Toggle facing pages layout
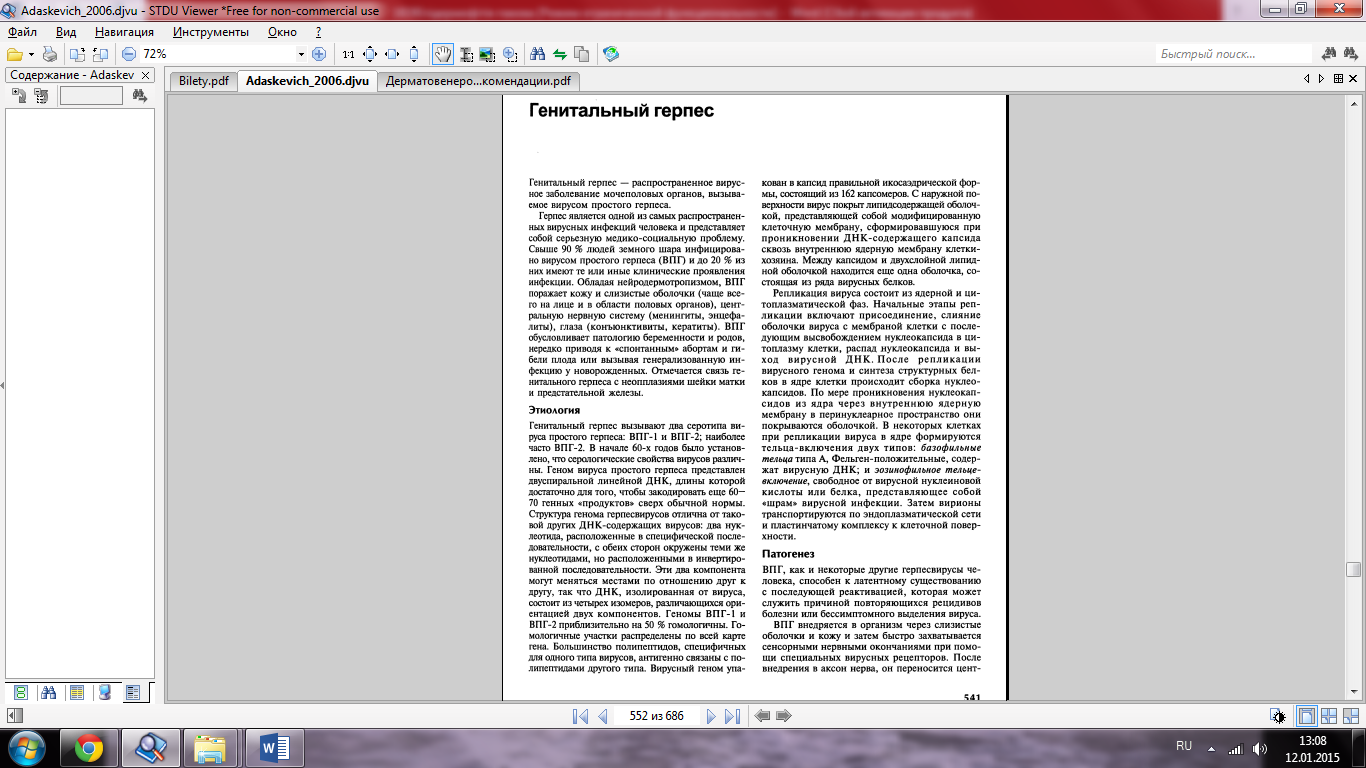 click(x=1329, y=716)
